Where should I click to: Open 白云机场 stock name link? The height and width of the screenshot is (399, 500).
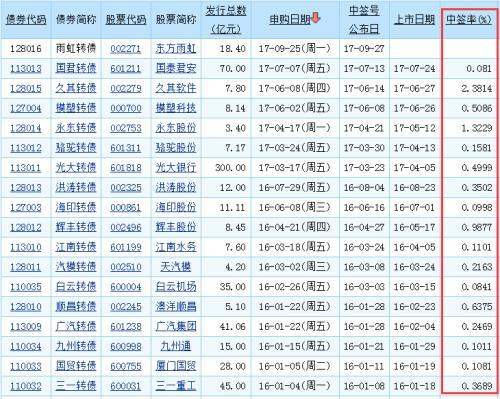(176, 287)
